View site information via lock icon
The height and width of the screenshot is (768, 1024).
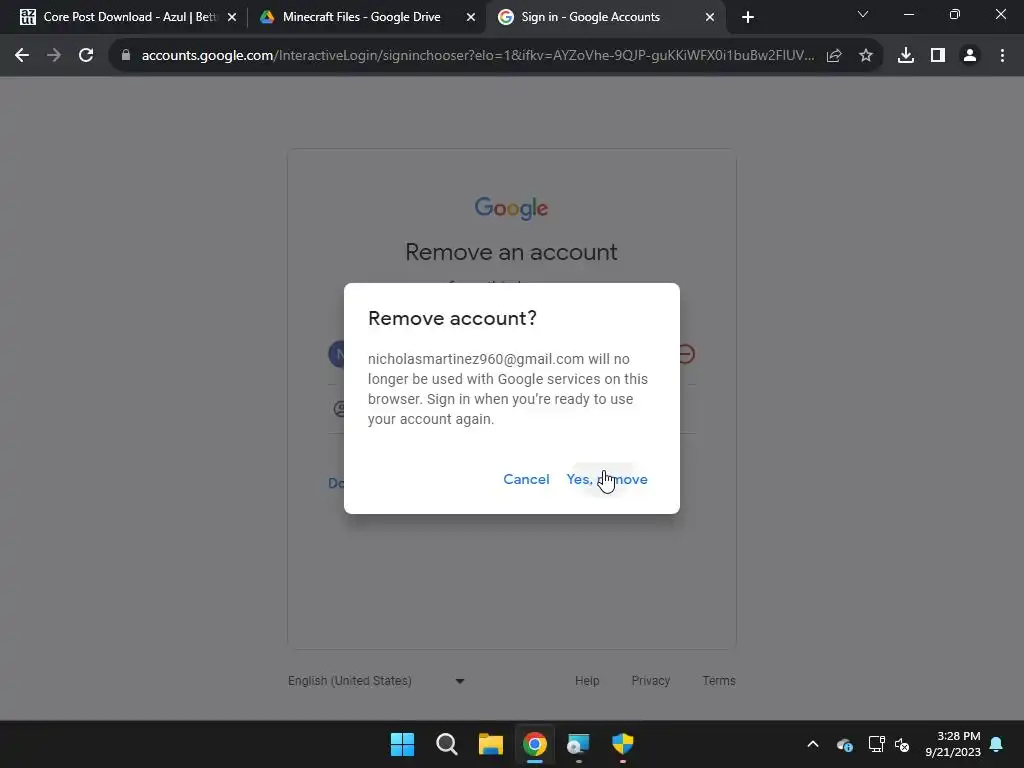pyautogui.click(x=126, y=56)
